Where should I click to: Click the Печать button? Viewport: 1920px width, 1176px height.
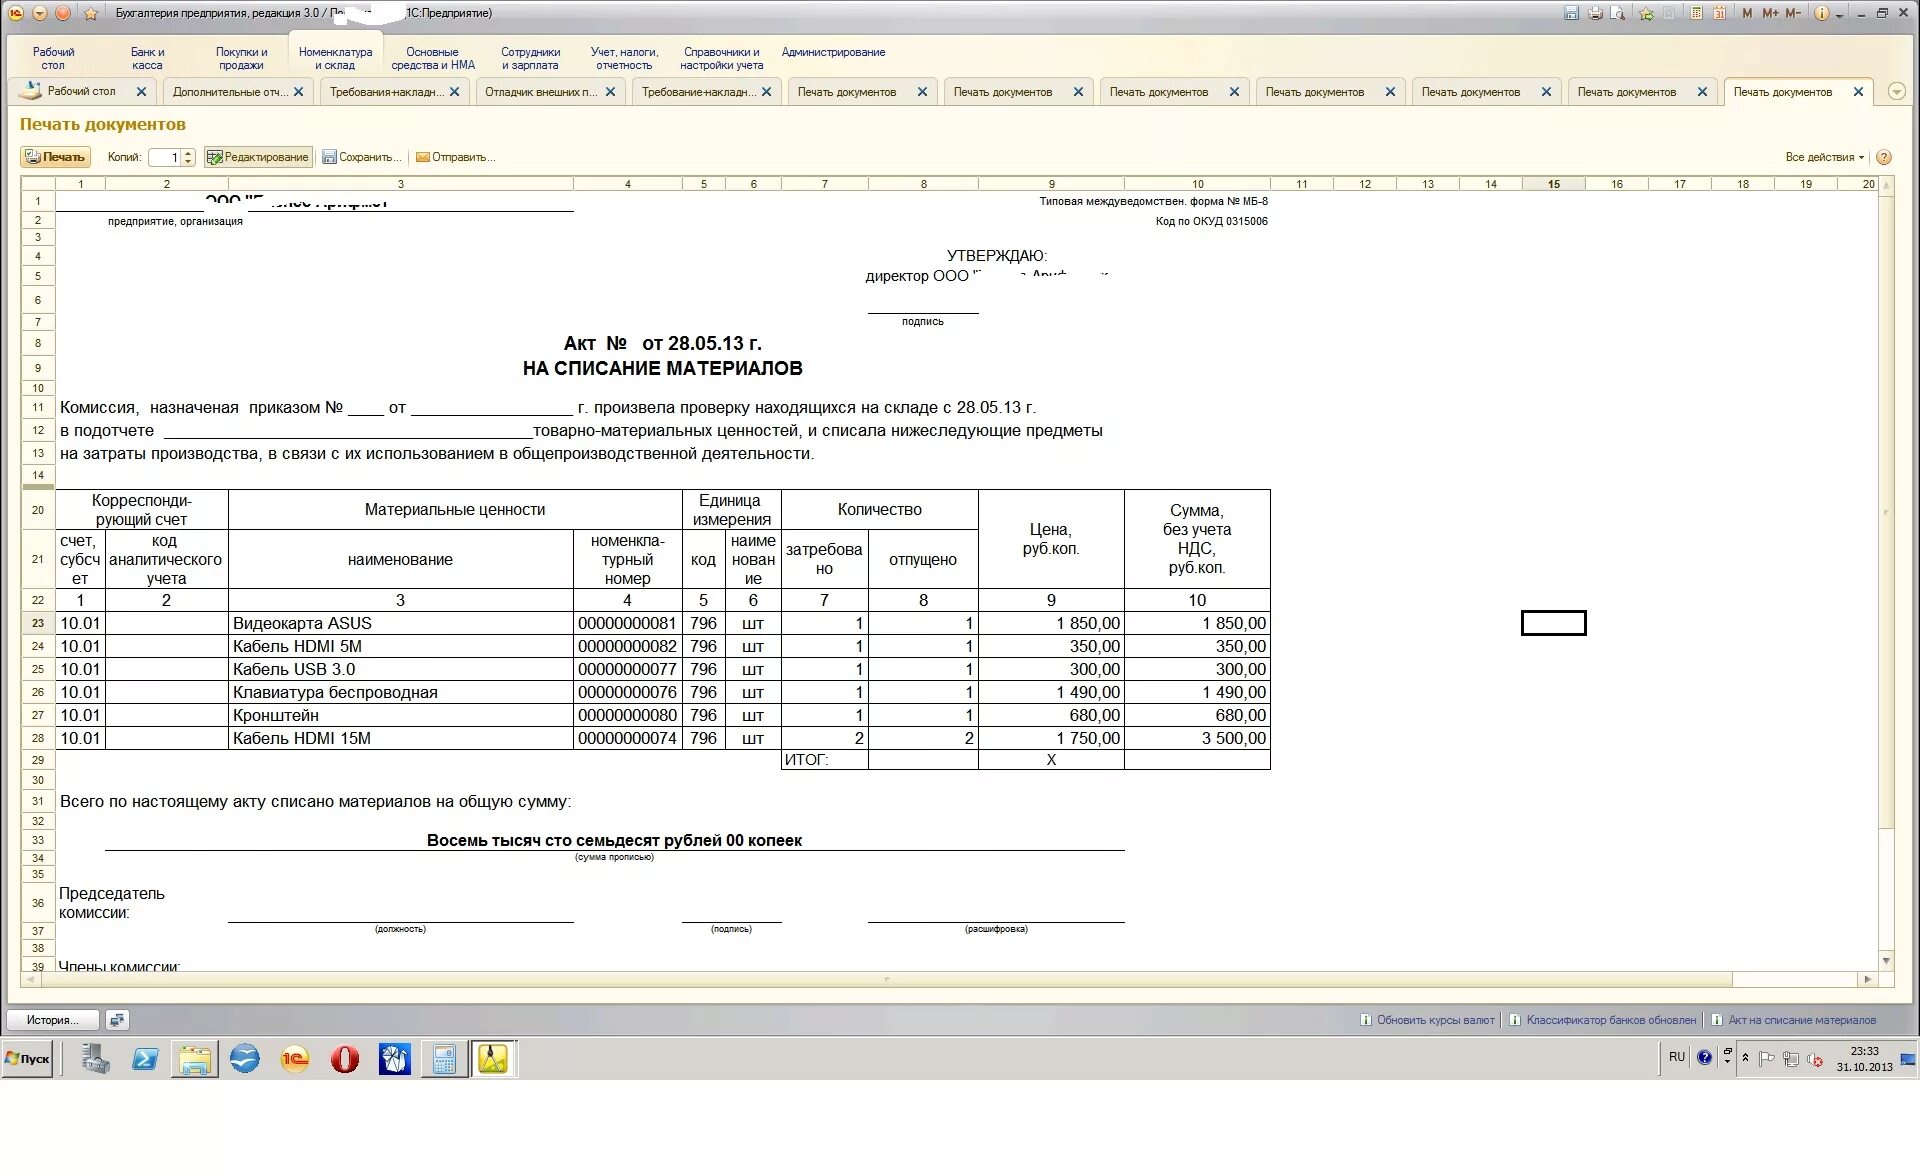pyautogui.click(x=56, y=157)
